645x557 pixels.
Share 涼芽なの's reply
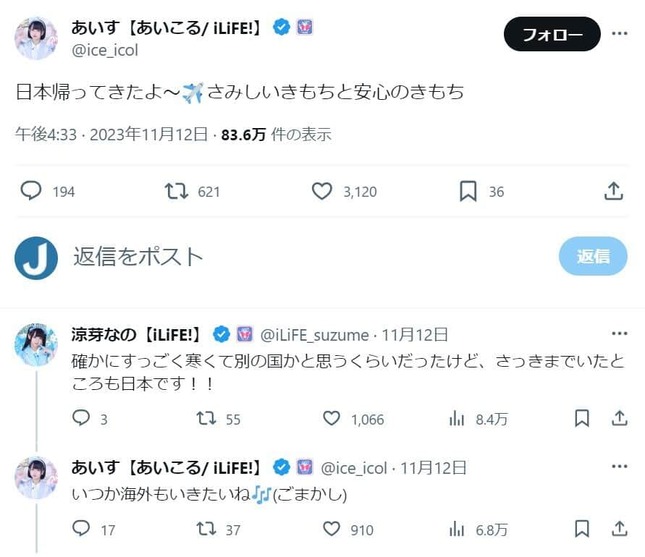click(619, 418)
